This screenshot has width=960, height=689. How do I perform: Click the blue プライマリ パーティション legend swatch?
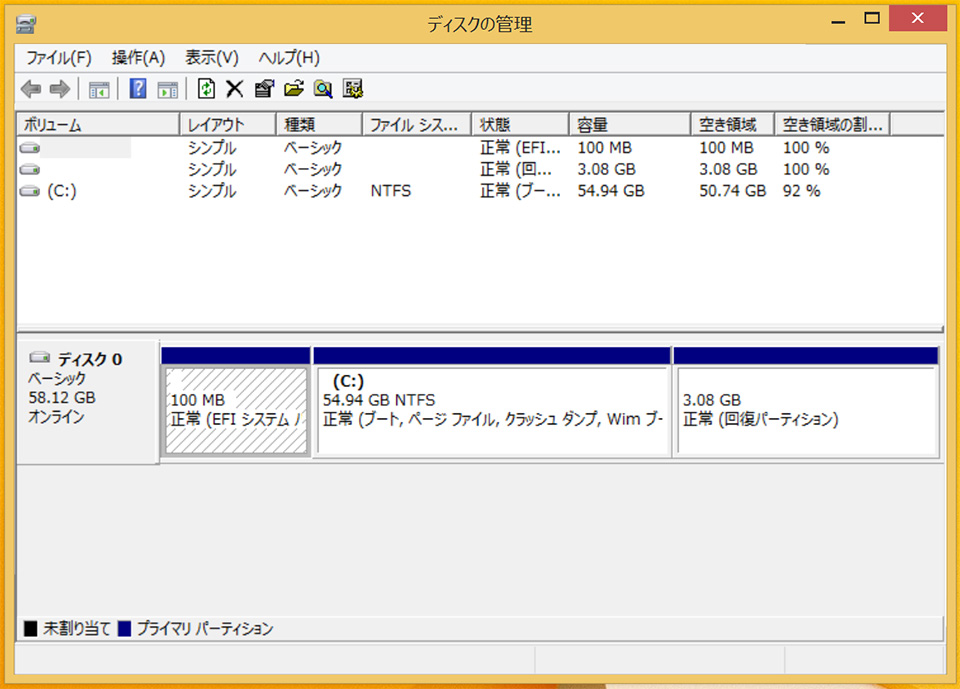coord(124,628)
